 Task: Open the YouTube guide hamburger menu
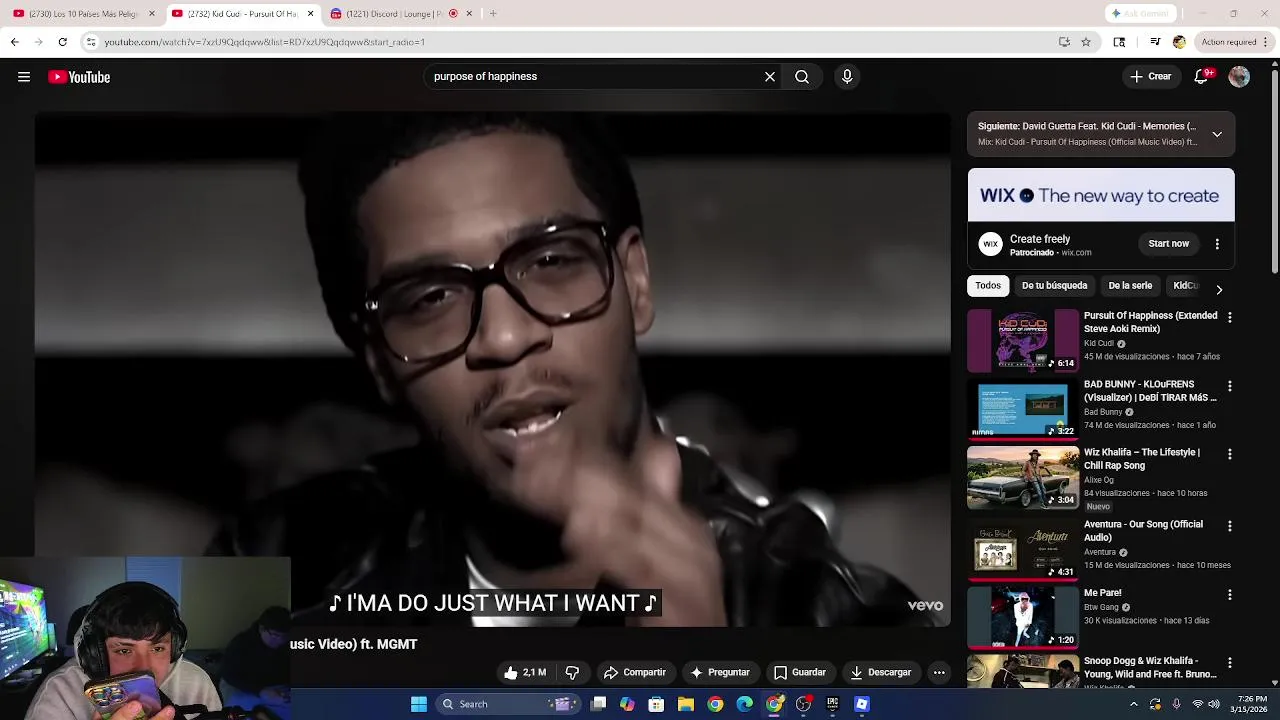[24, 77]
